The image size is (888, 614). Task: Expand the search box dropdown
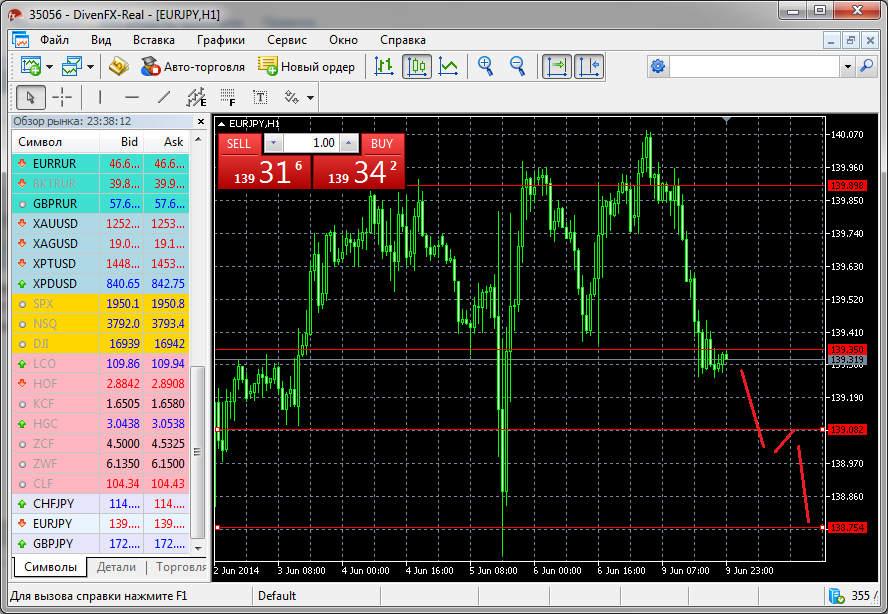click(x=847, y=66)
